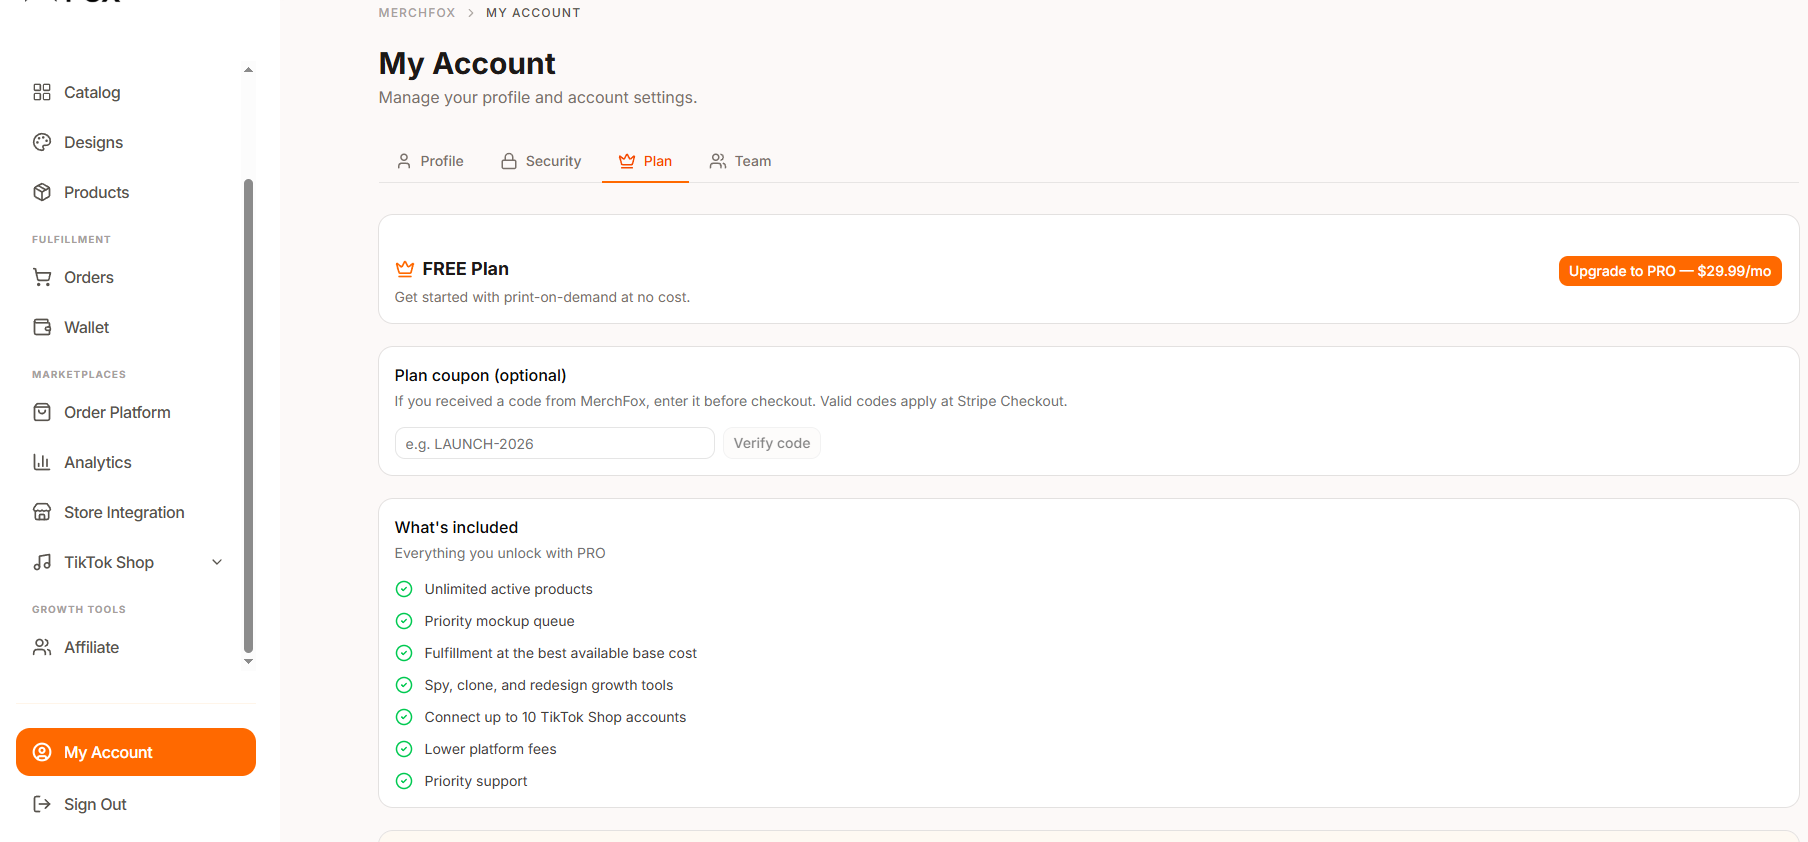Click the 'Connect up to 10 TikTok Shop accounts' text
Screen dimensions: 1808x842
[555, 717]
